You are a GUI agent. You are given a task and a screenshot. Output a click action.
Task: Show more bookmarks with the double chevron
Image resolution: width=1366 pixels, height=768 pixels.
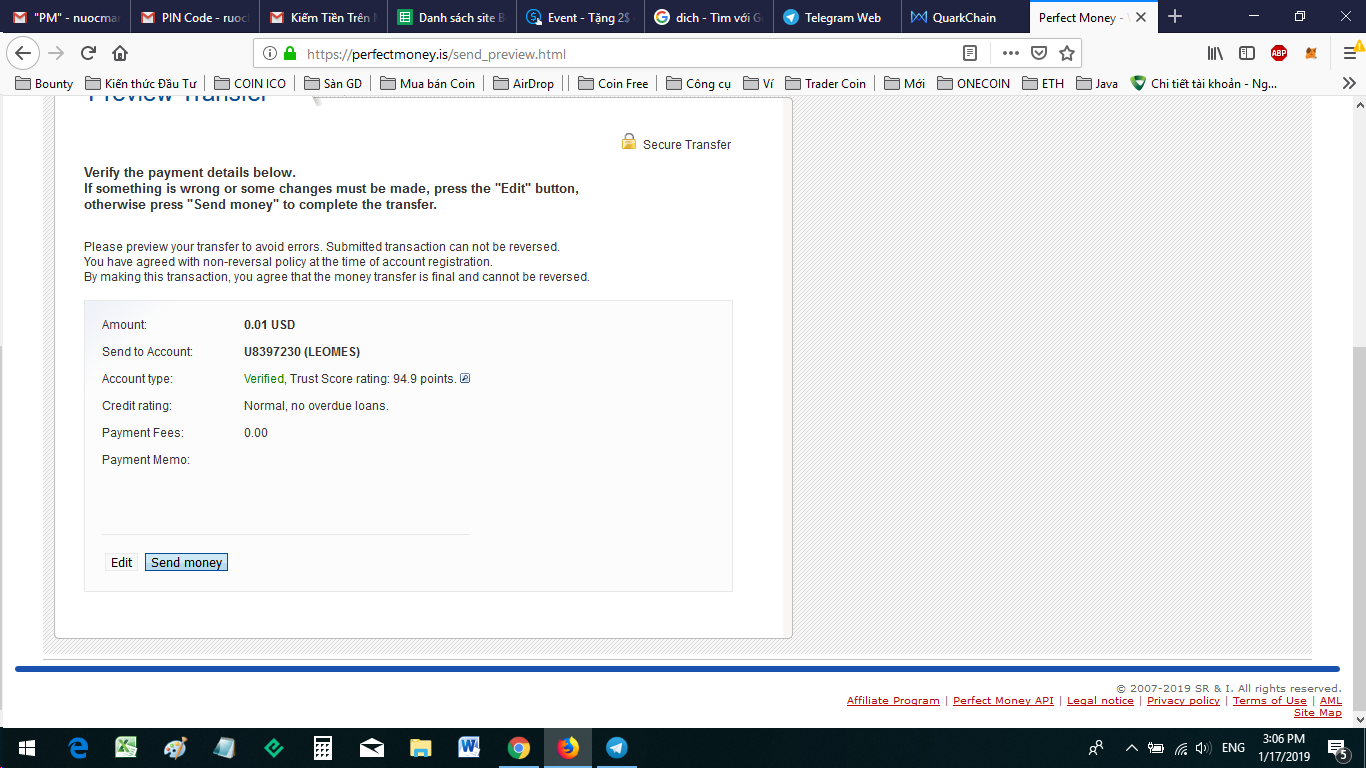[1349, 84]
